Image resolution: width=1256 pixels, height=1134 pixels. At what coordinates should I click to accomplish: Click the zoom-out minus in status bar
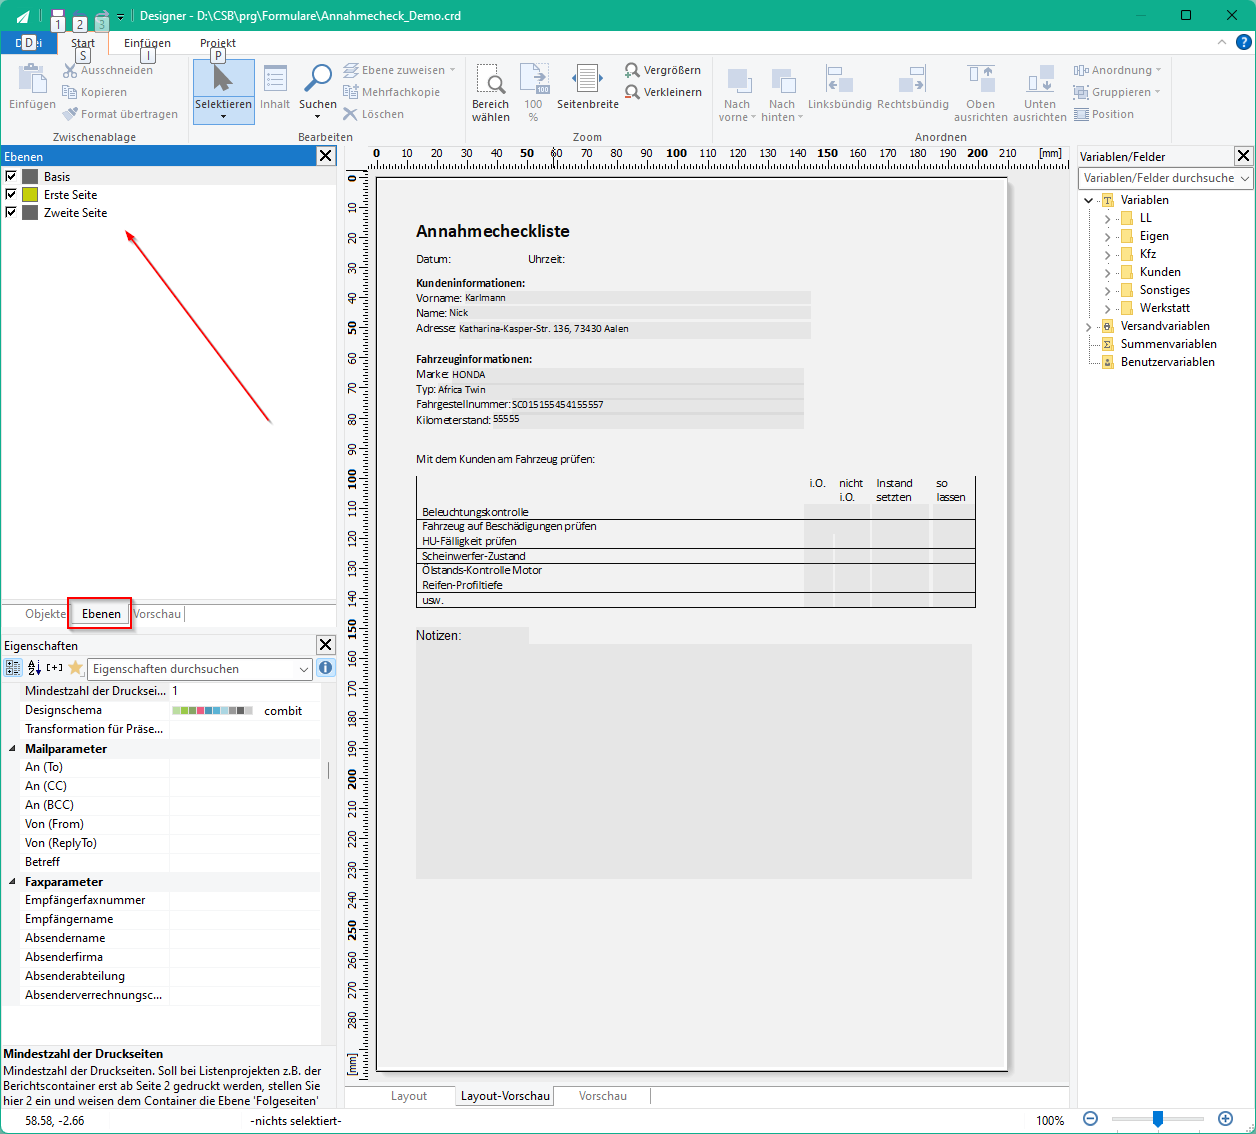[1090, 1119]
